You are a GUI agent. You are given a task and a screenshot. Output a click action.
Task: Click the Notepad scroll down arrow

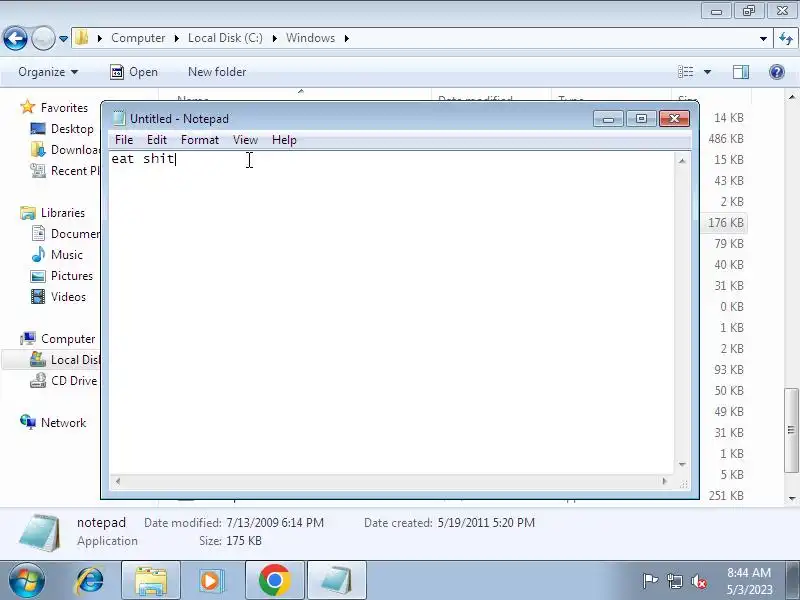click(682, 464)
